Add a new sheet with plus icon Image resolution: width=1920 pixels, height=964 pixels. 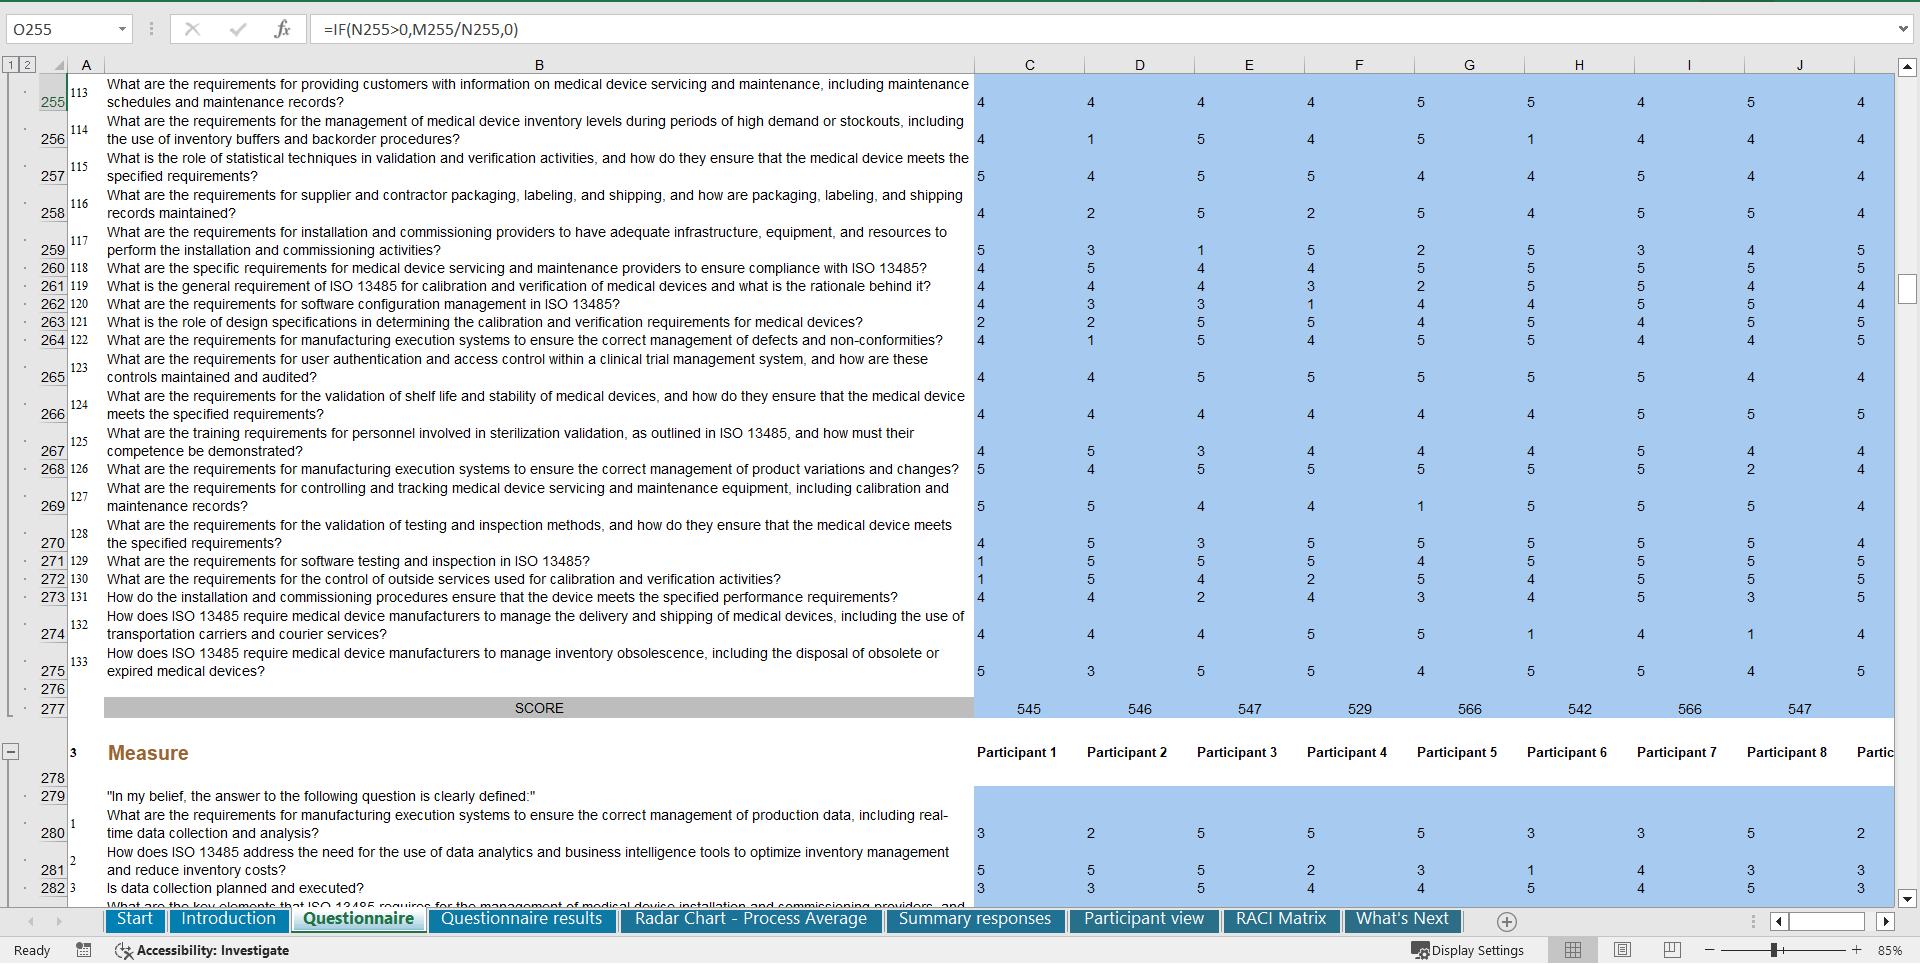click(x=1507, y=921)
